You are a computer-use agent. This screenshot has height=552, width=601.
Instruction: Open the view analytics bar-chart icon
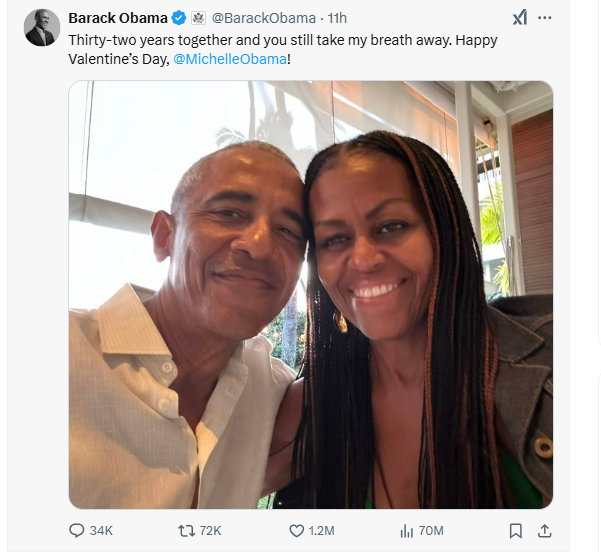pos(407,530)
